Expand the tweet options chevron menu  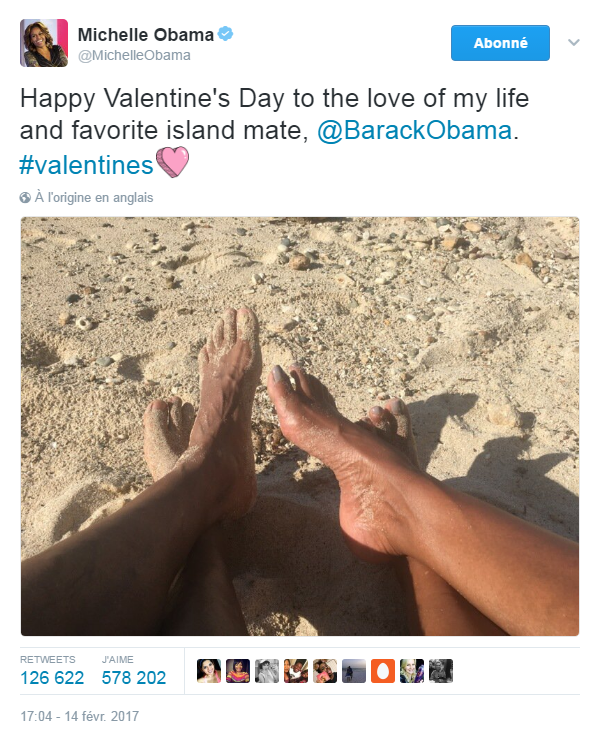(574, 43)
